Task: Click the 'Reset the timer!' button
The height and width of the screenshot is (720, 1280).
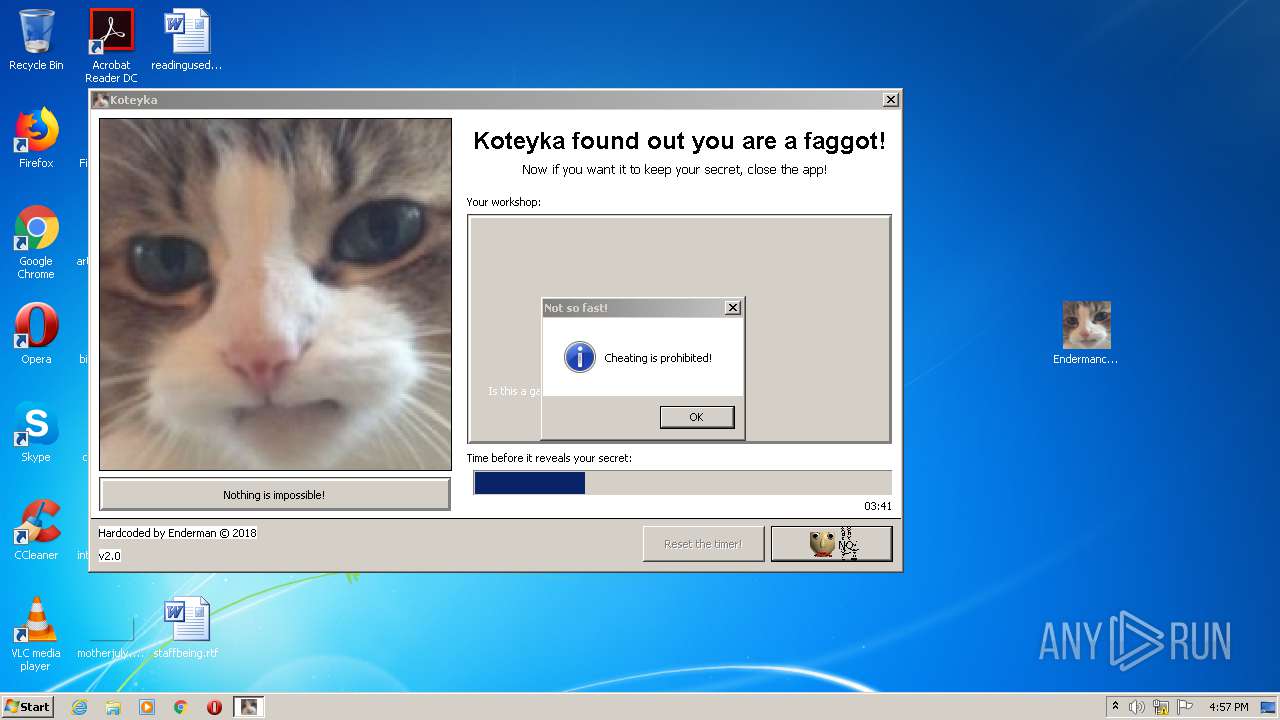Action: 703,544
